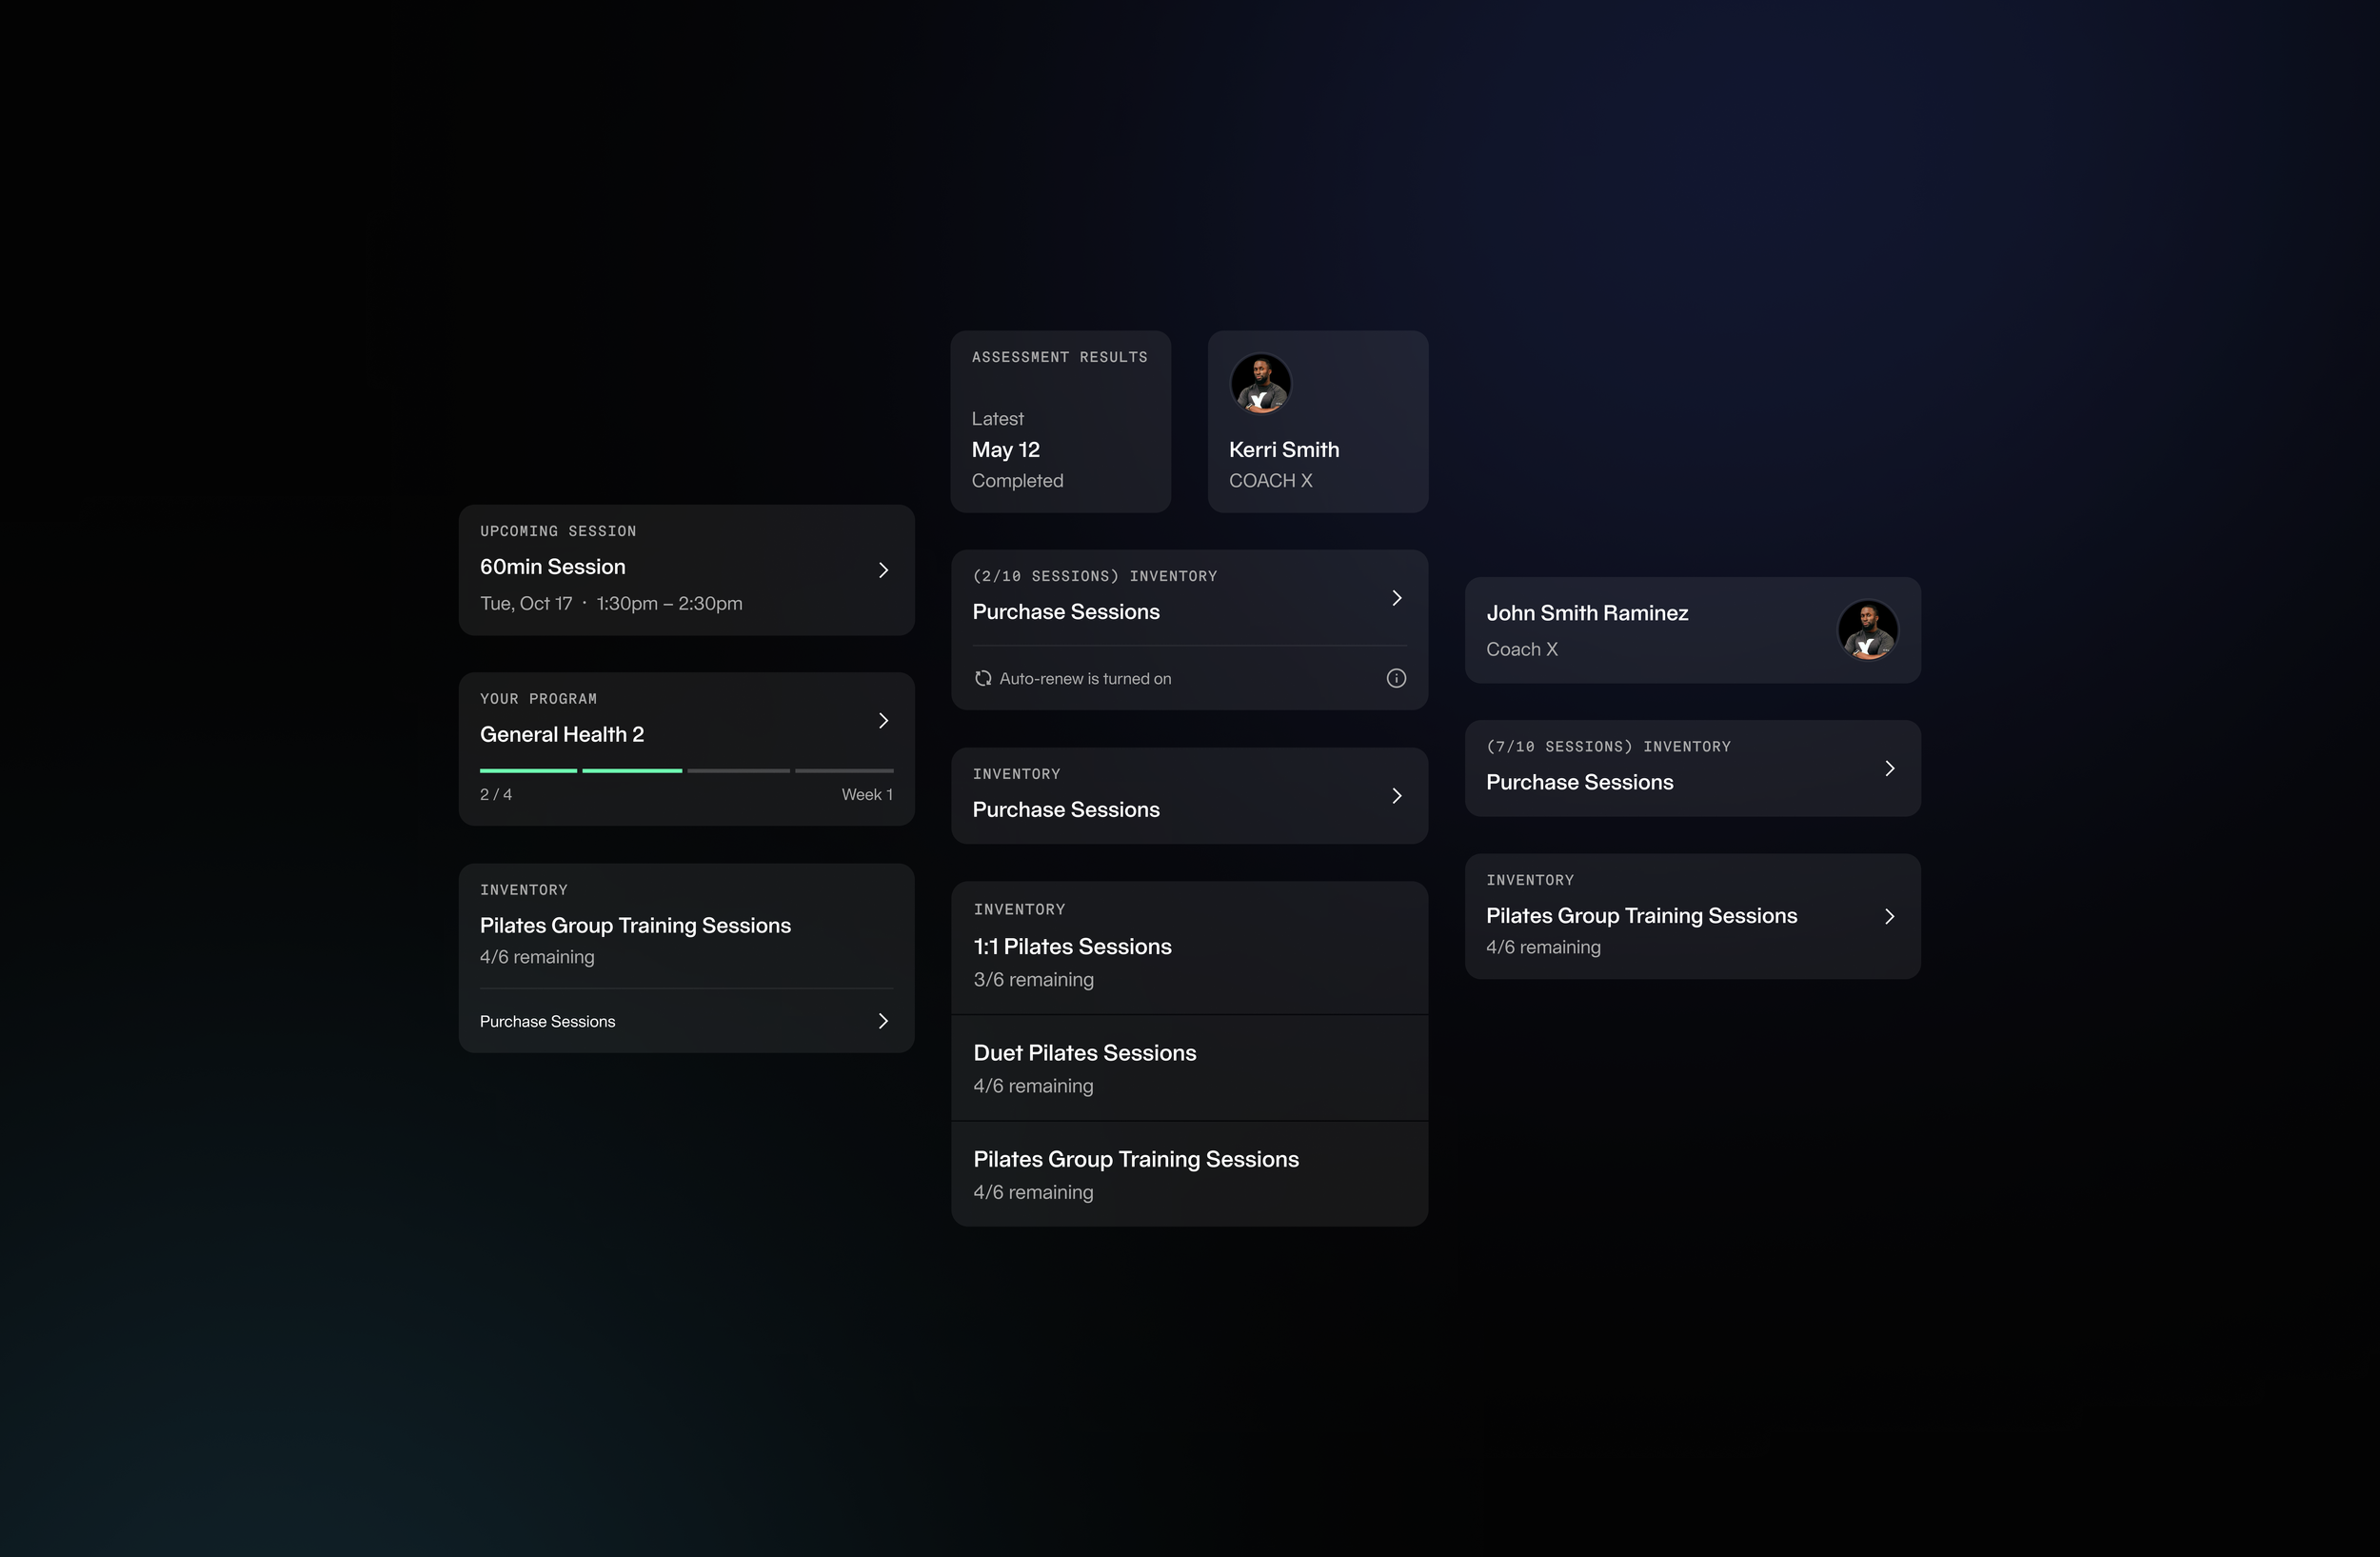Viewport: 2380px width, 1557px height.
Task: Click Kerri Smith's coach avatar
Action: coord(1260,384)
